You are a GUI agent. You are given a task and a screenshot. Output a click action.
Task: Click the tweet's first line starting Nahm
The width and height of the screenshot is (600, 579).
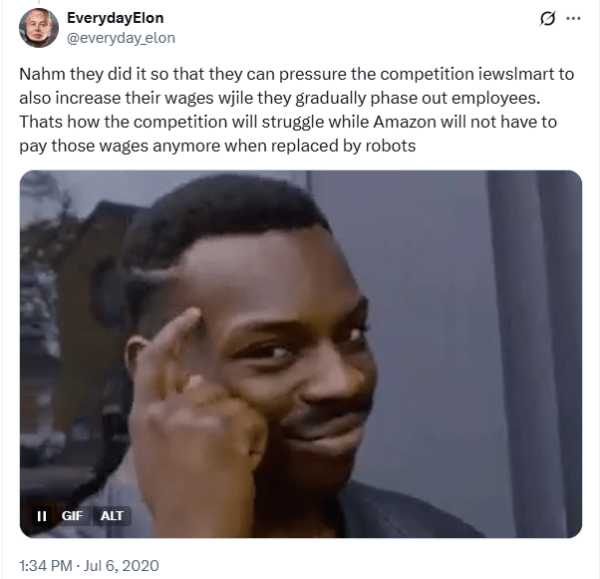click(297, 74)
